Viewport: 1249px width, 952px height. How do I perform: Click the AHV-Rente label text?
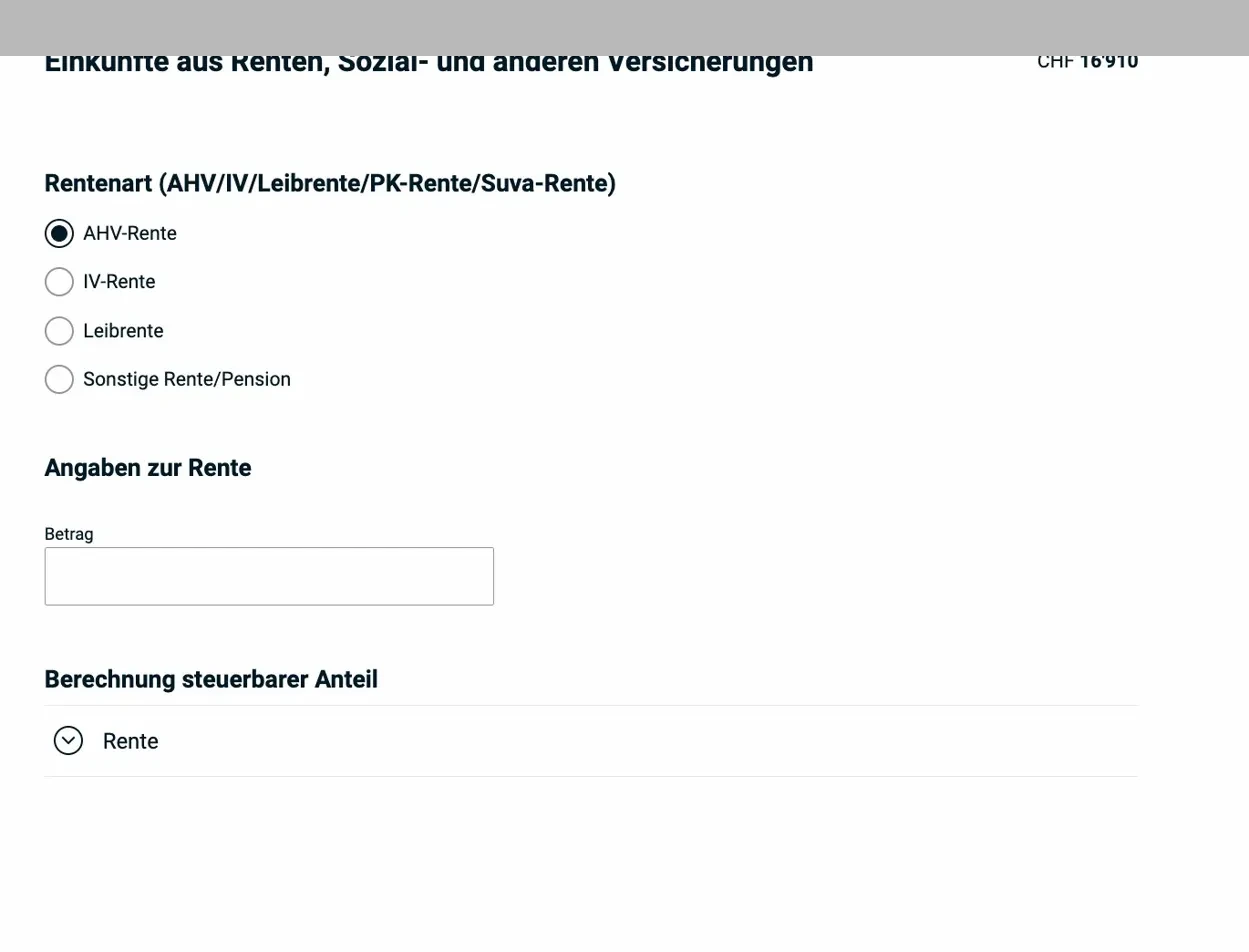pos(130,233)
